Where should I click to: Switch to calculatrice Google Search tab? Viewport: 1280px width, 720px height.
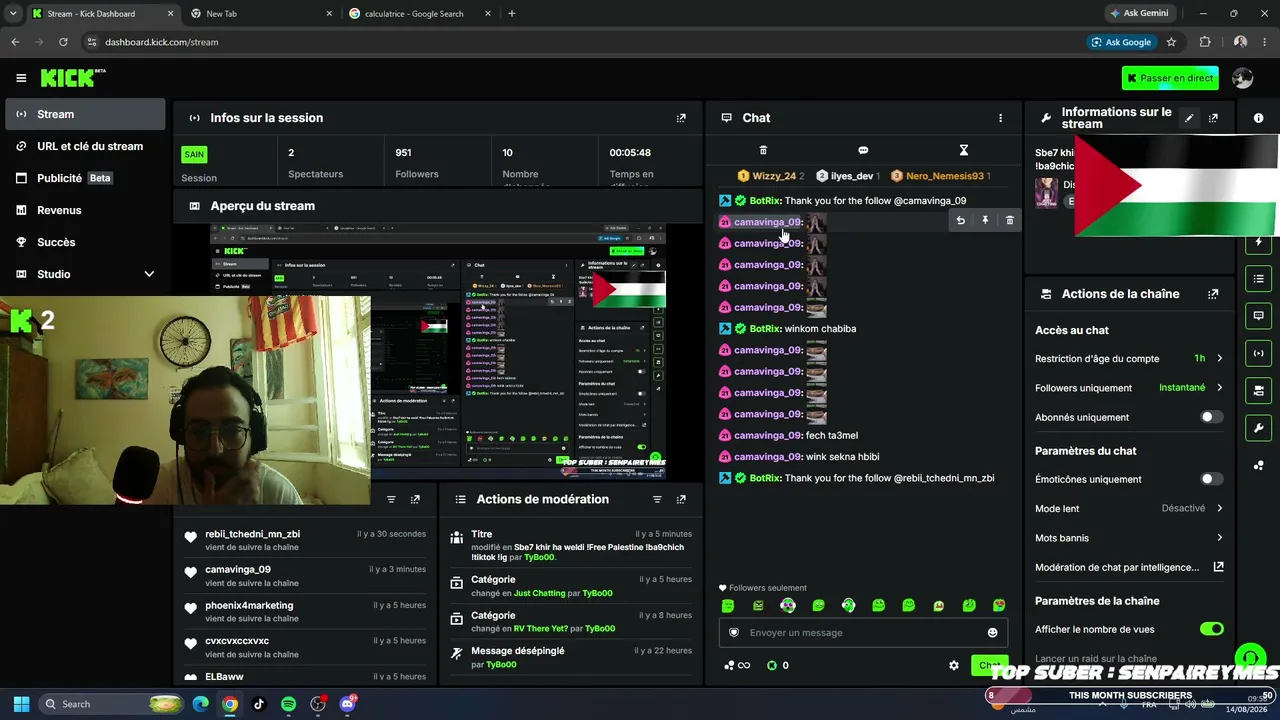coord(421,14)
